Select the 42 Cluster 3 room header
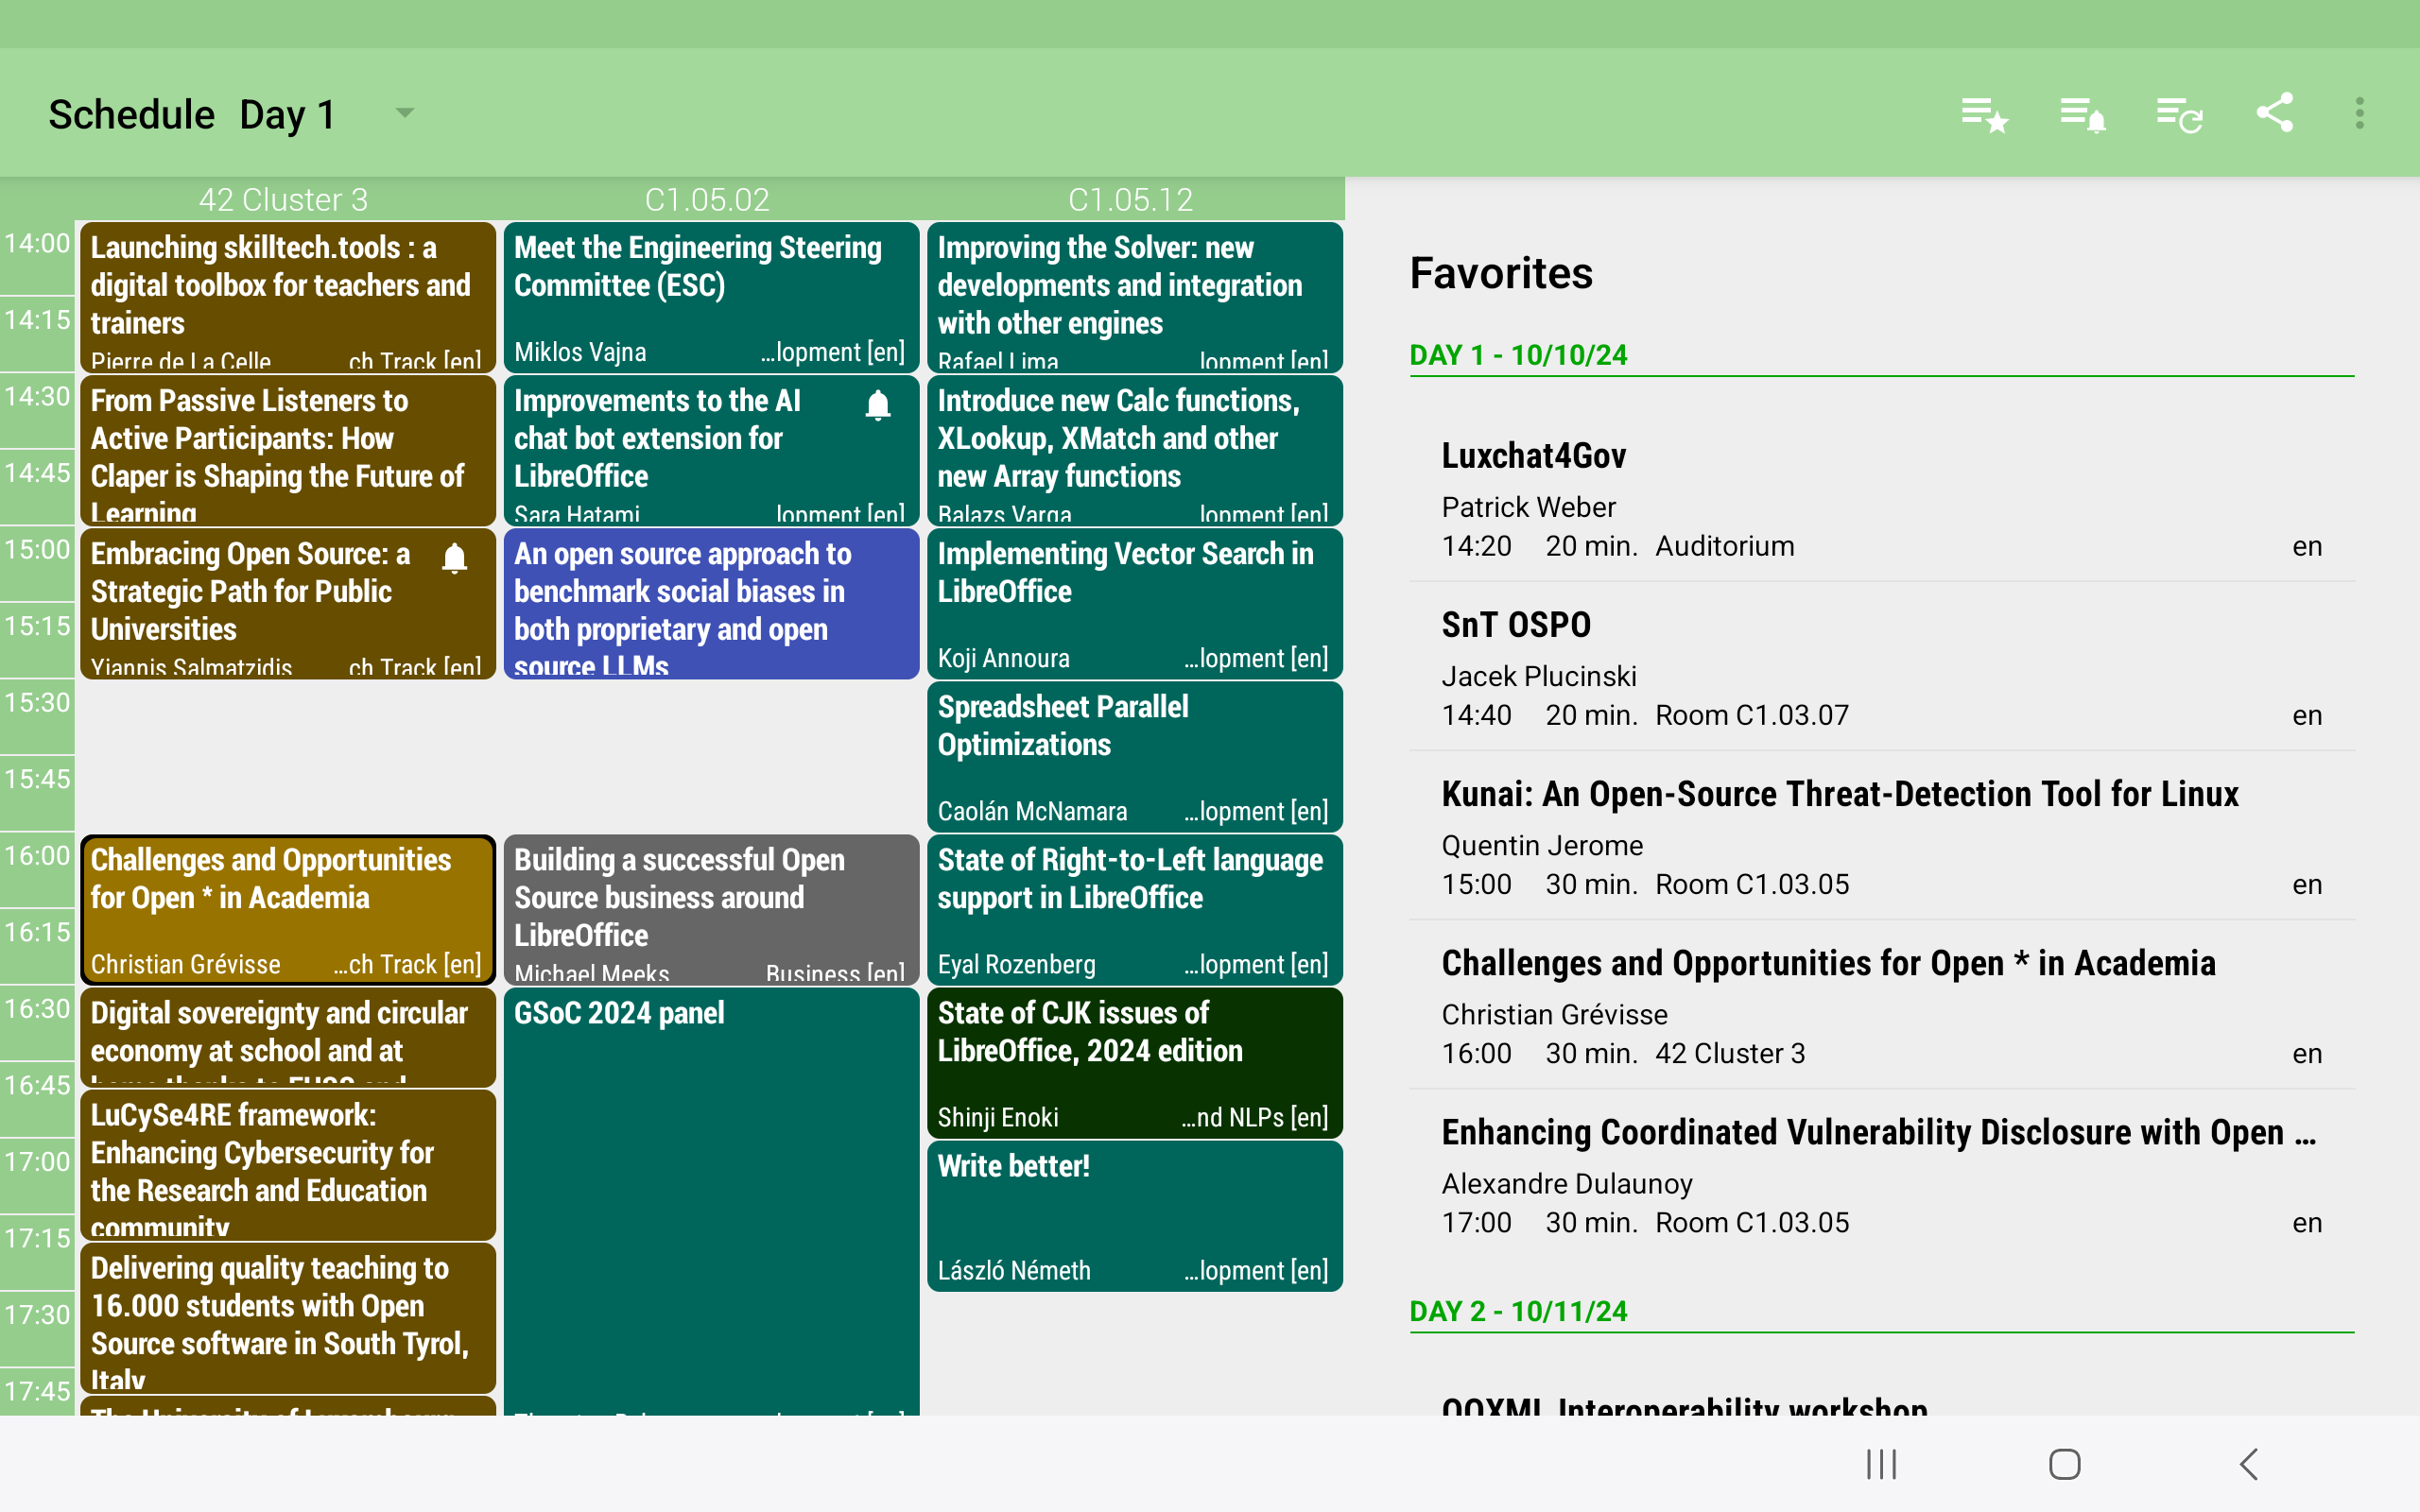 point(283,199)
